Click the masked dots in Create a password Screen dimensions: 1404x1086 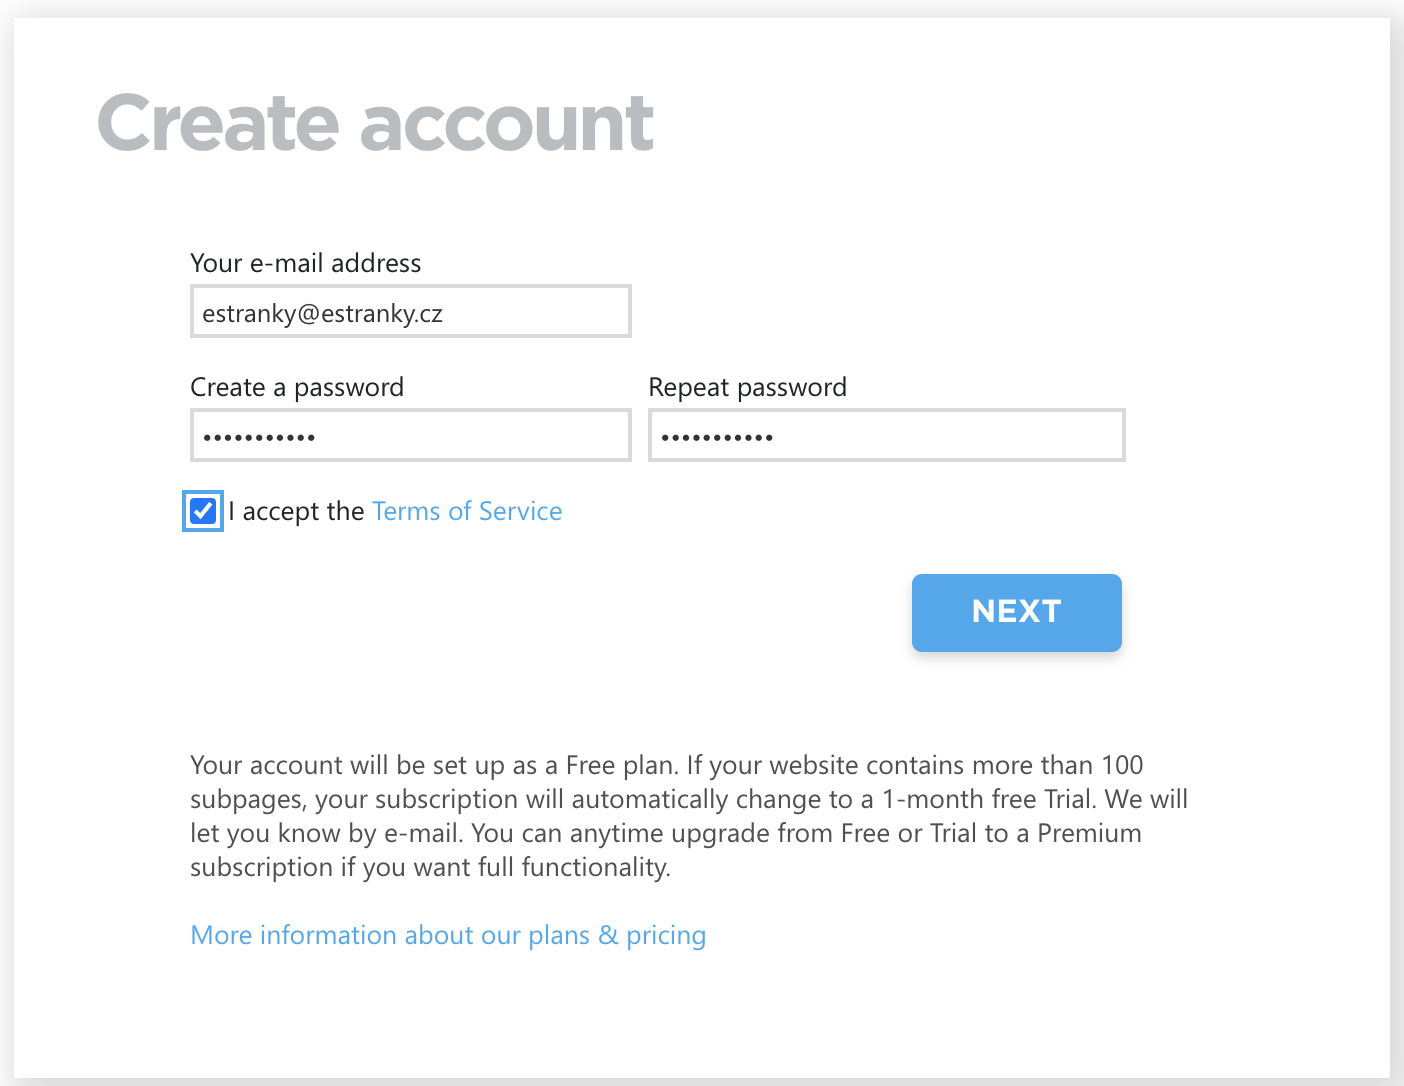coord(259,437)
